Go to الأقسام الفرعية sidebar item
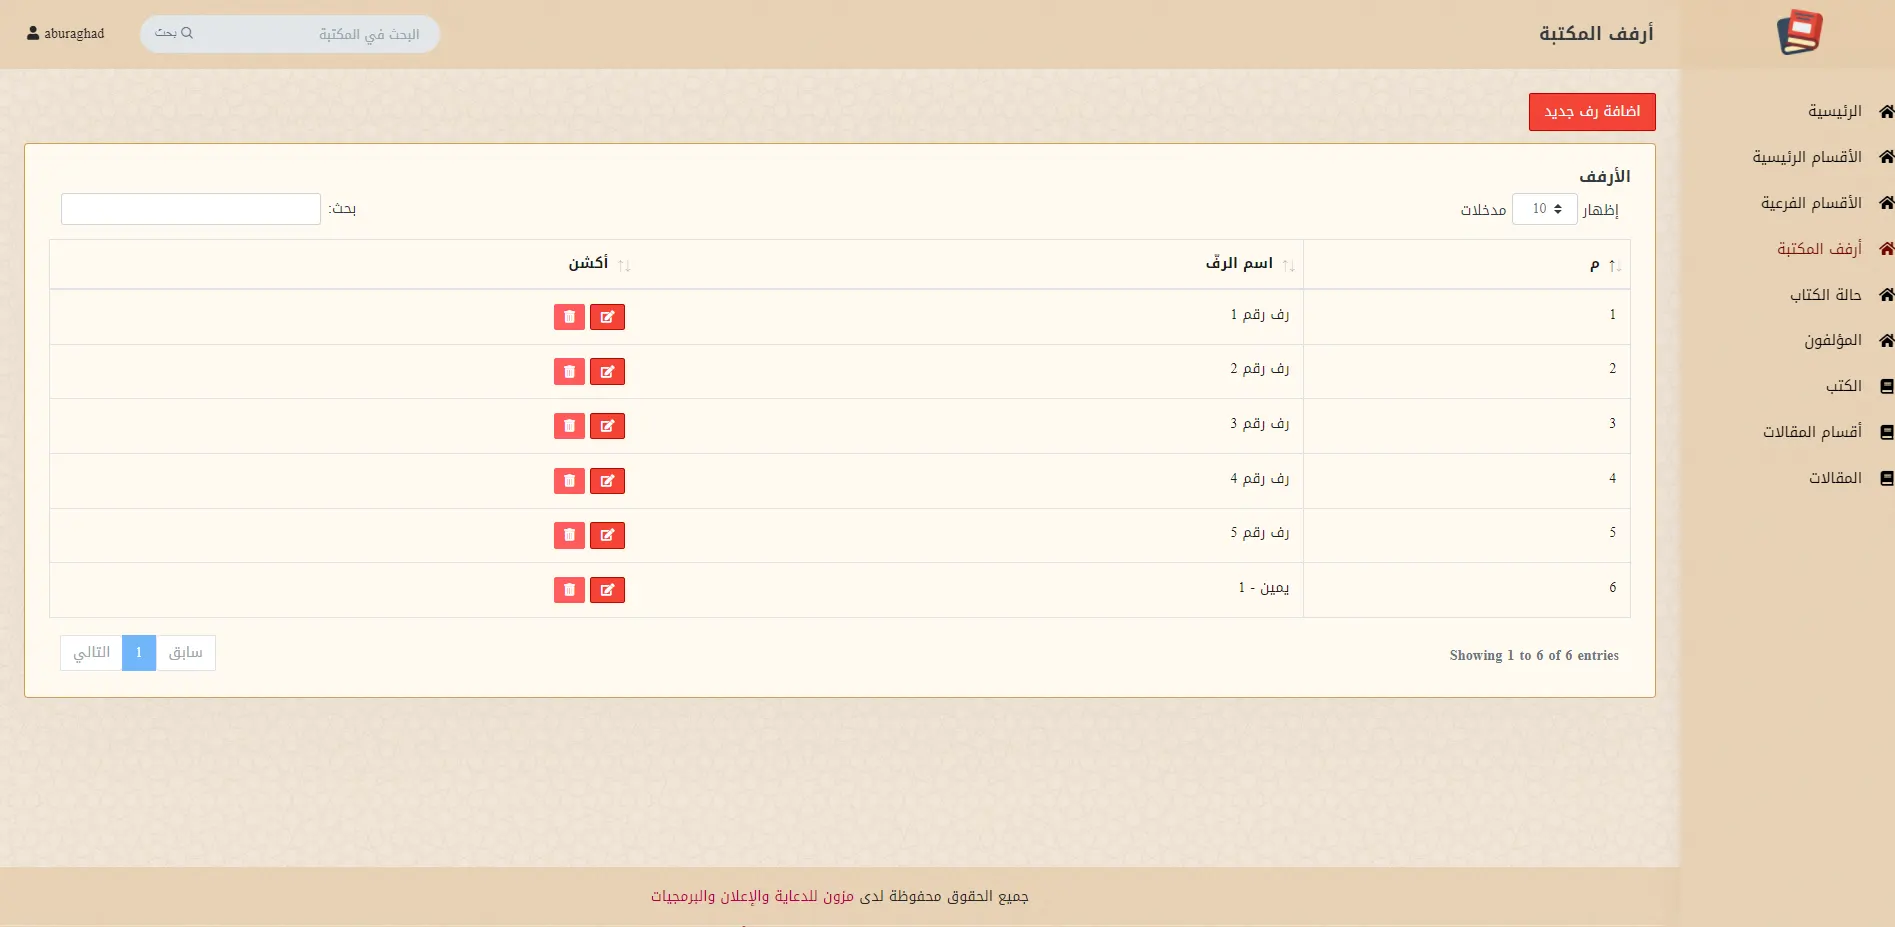 click(x=1811, y=203)
